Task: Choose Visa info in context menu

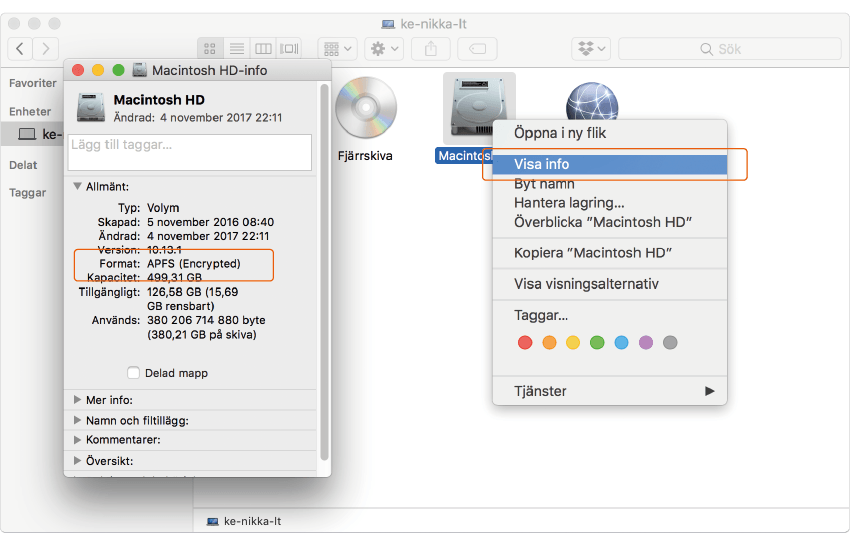Action: [541, 164]
